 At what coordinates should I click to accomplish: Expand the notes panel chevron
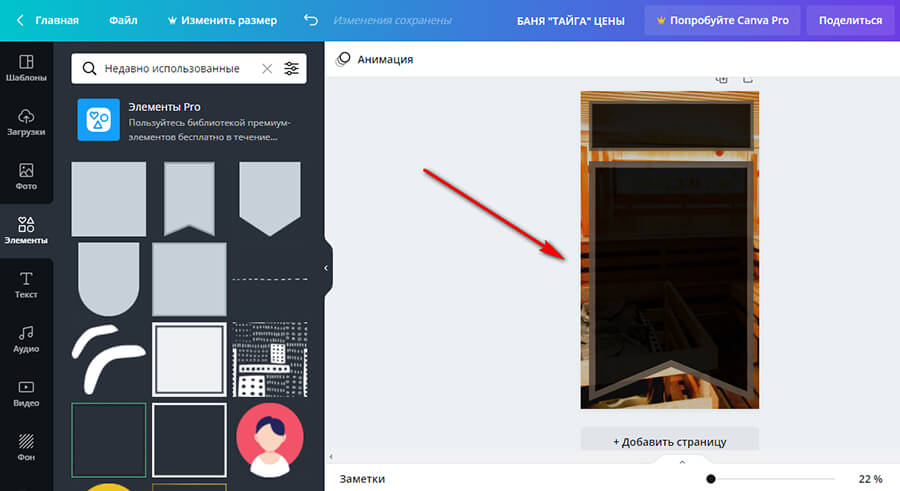click(x=682, y=462)
